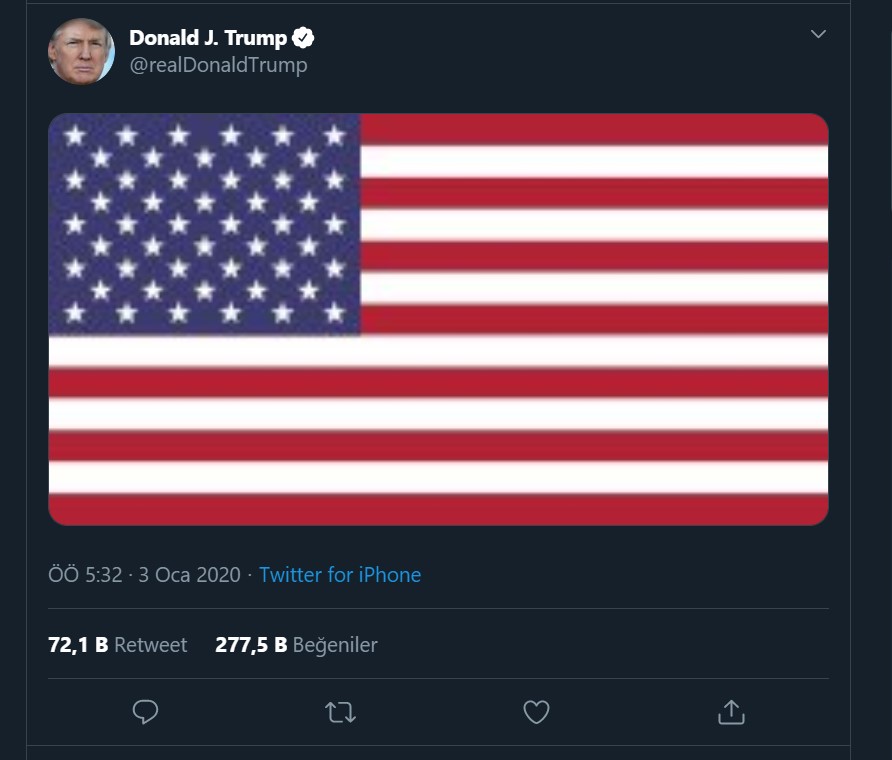Screen dimensions: 892x760
Task: Click the Twitter for iPhone link
Action: pyautogui.click(x=340, y=575)
